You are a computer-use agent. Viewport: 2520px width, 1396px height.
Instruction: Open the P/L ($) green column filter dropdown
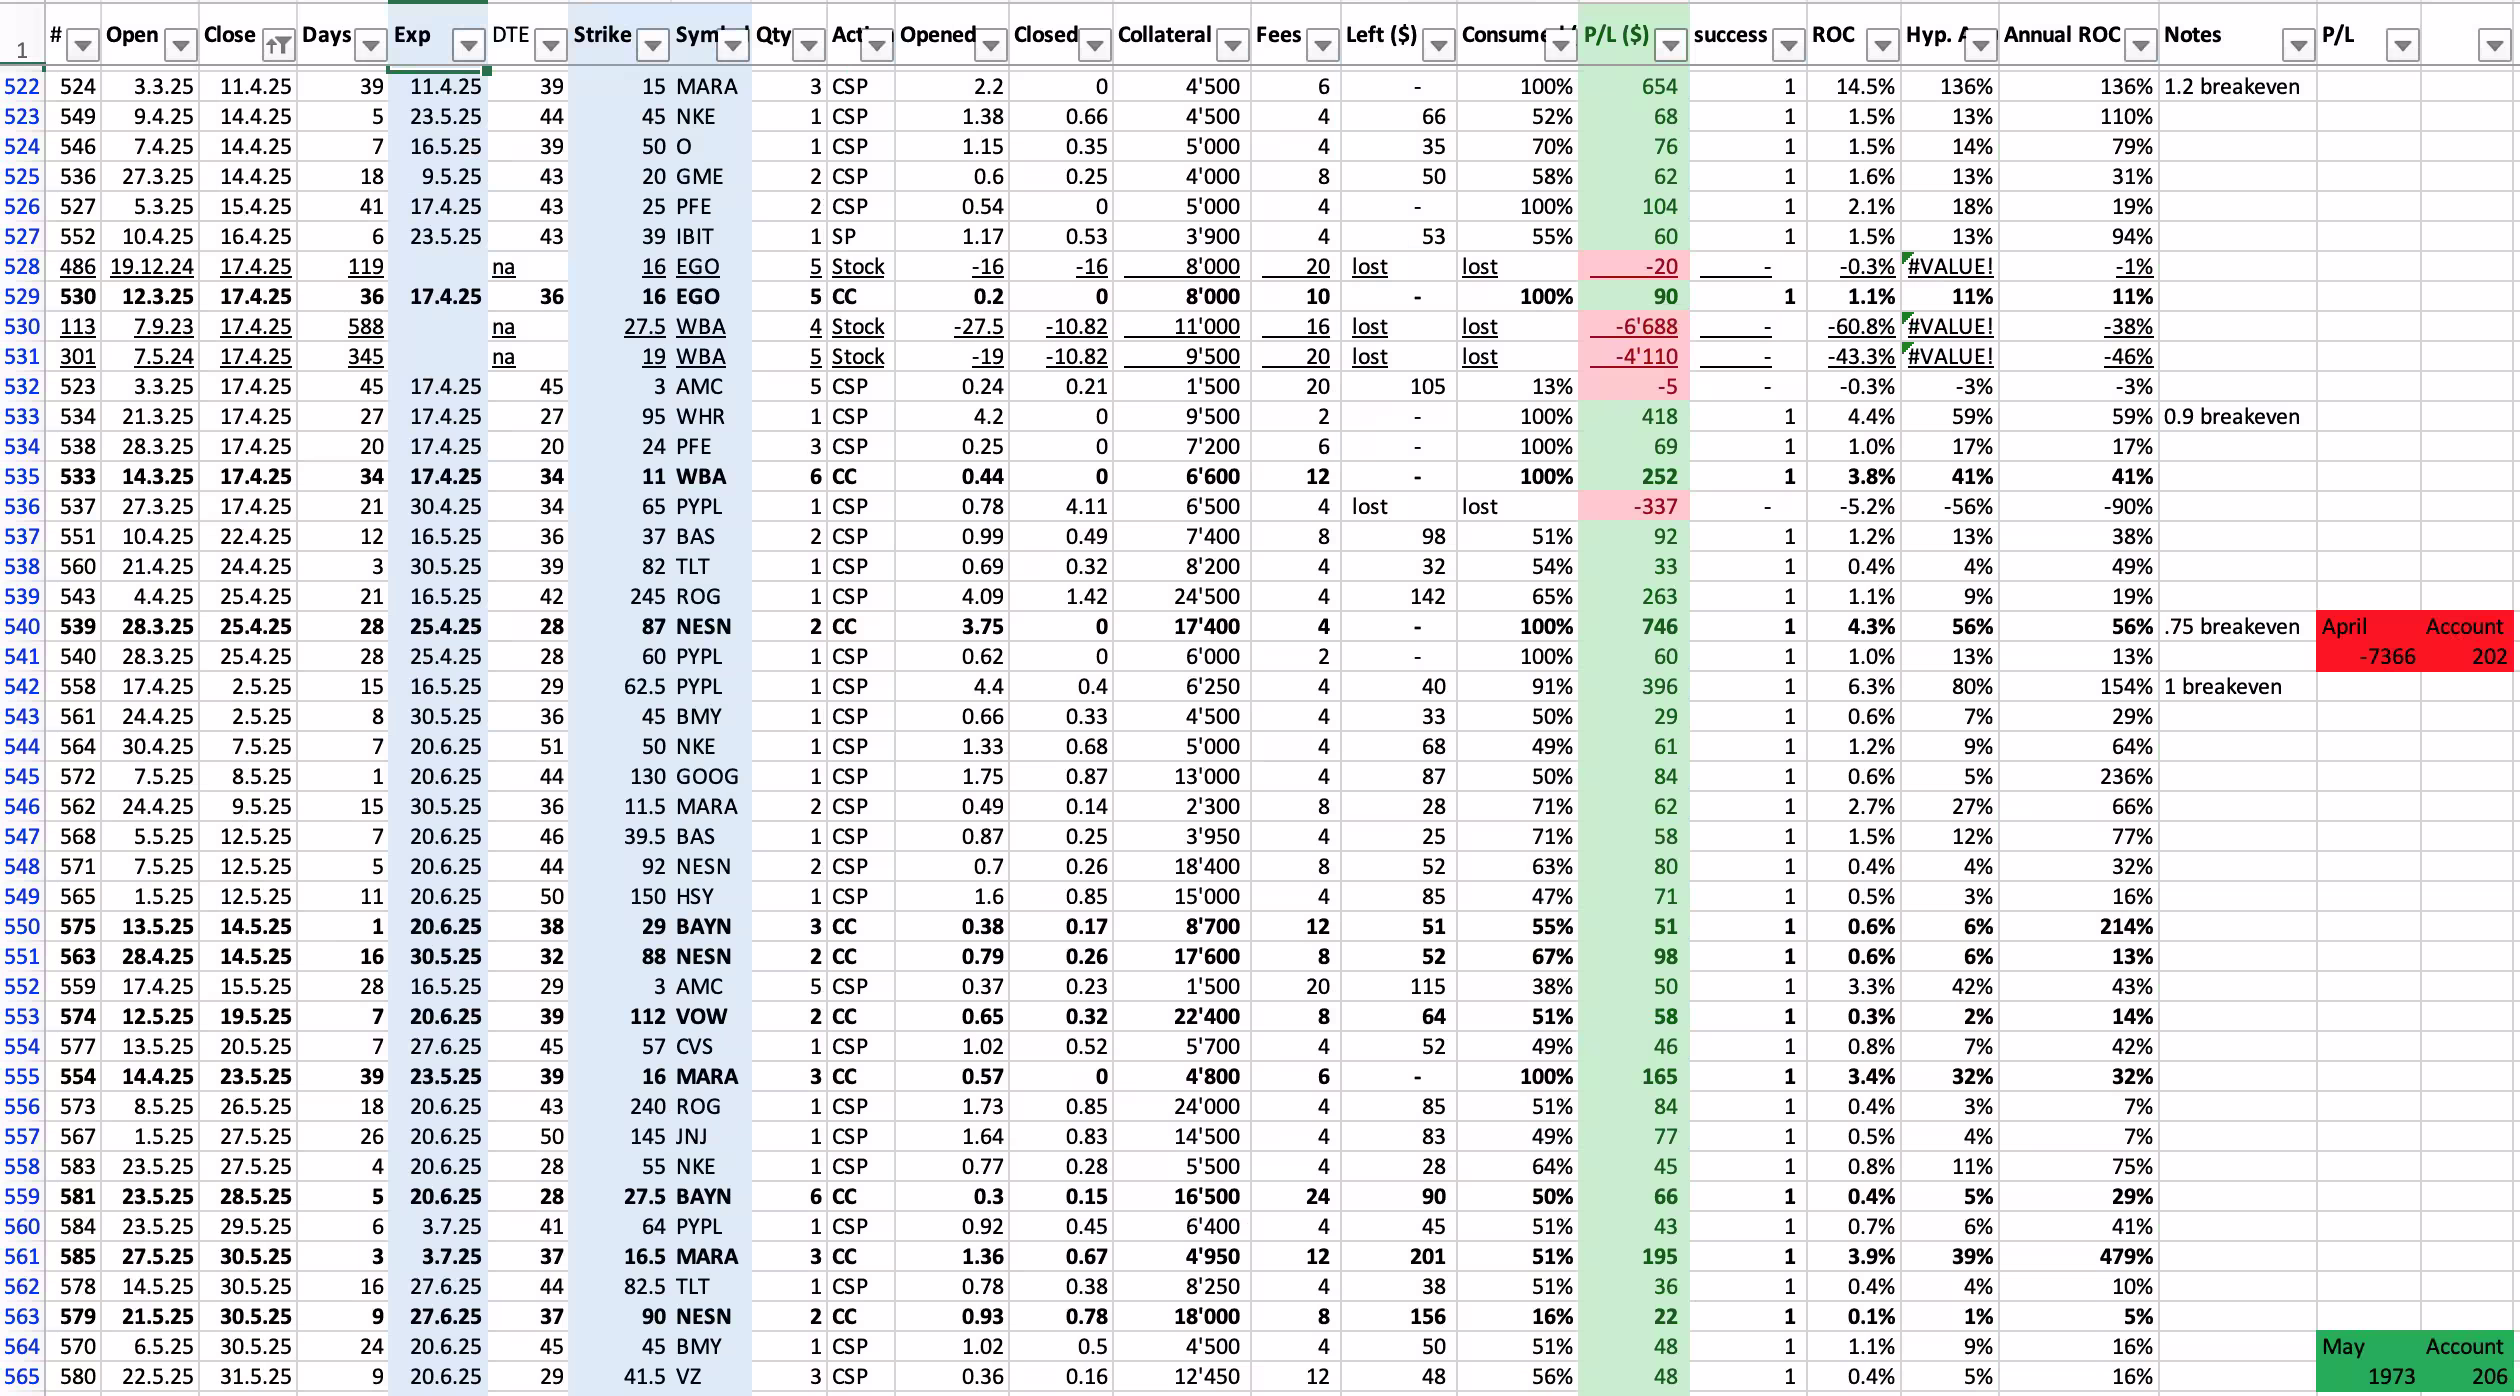coord(1670,45)
